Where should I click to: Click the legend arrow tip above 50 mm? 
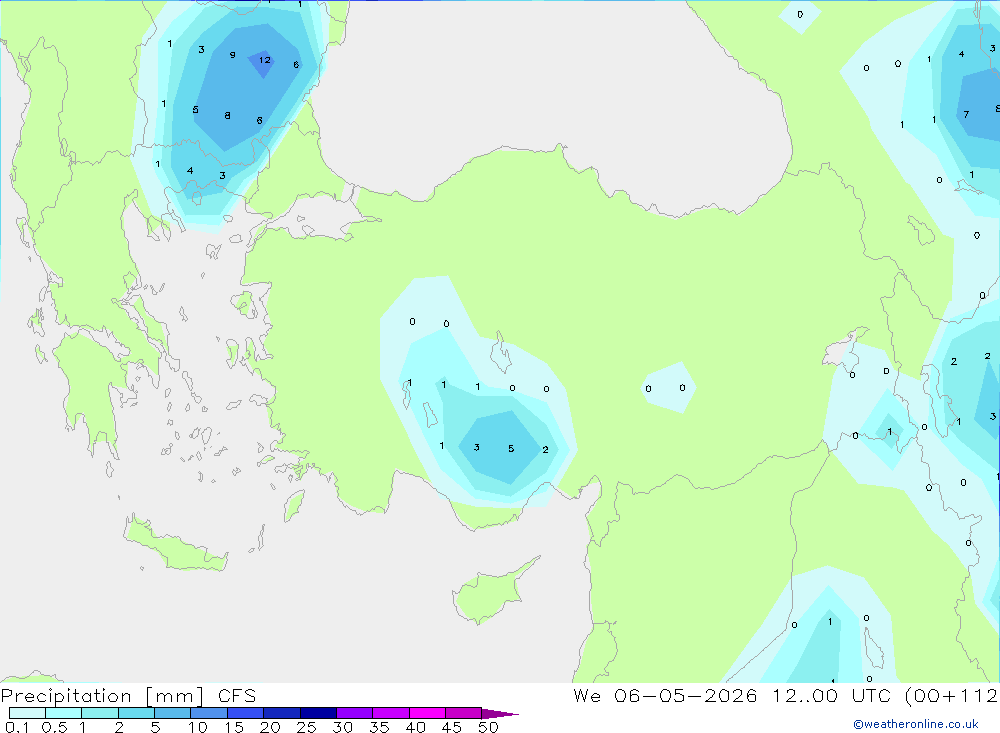[x=499, y=713]
